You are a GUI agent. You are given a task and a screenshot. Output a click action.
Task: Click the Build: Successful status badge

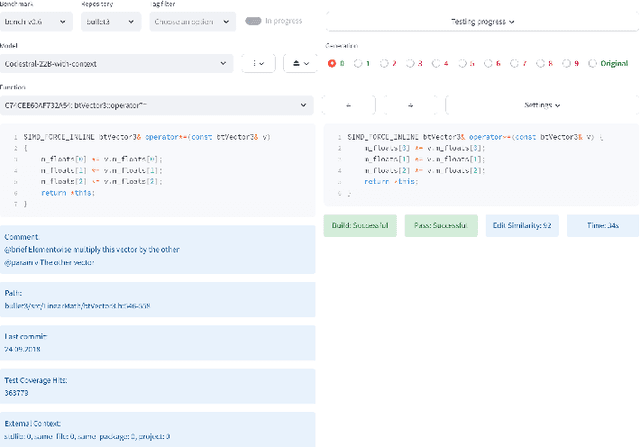coord(361,225)
